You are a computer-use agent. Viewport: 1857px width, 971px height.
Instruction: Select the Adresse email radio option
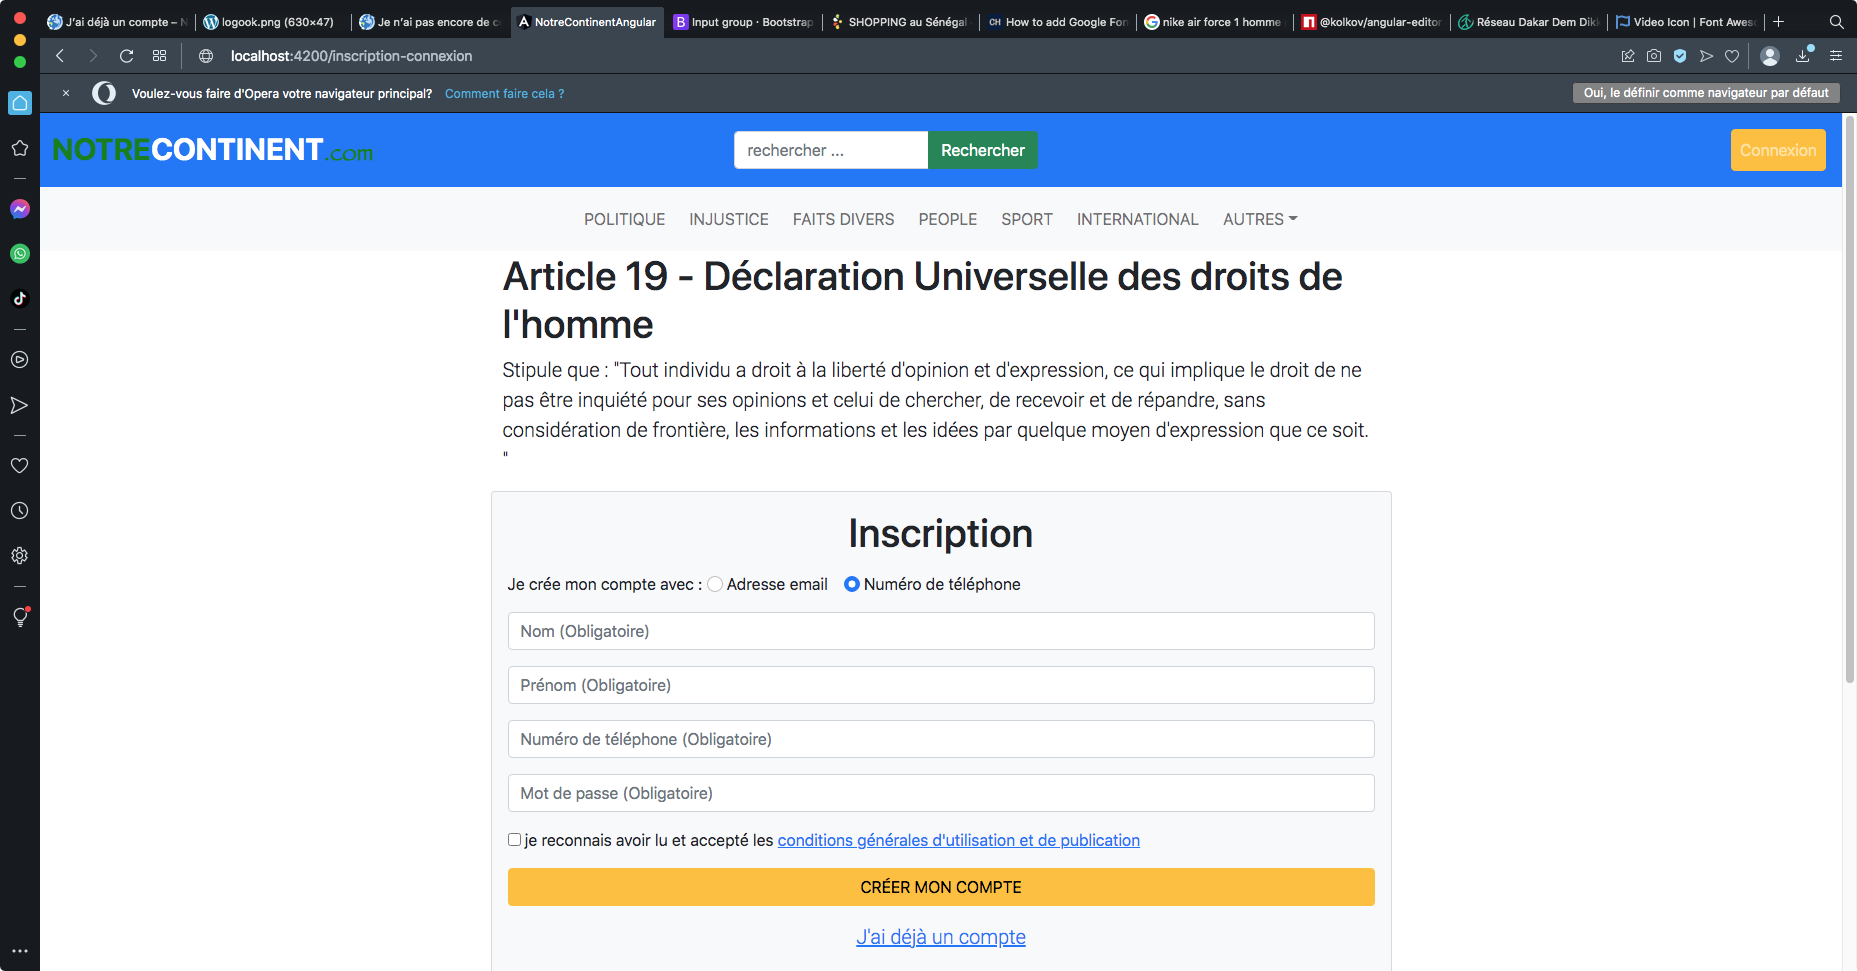point(715,584)
